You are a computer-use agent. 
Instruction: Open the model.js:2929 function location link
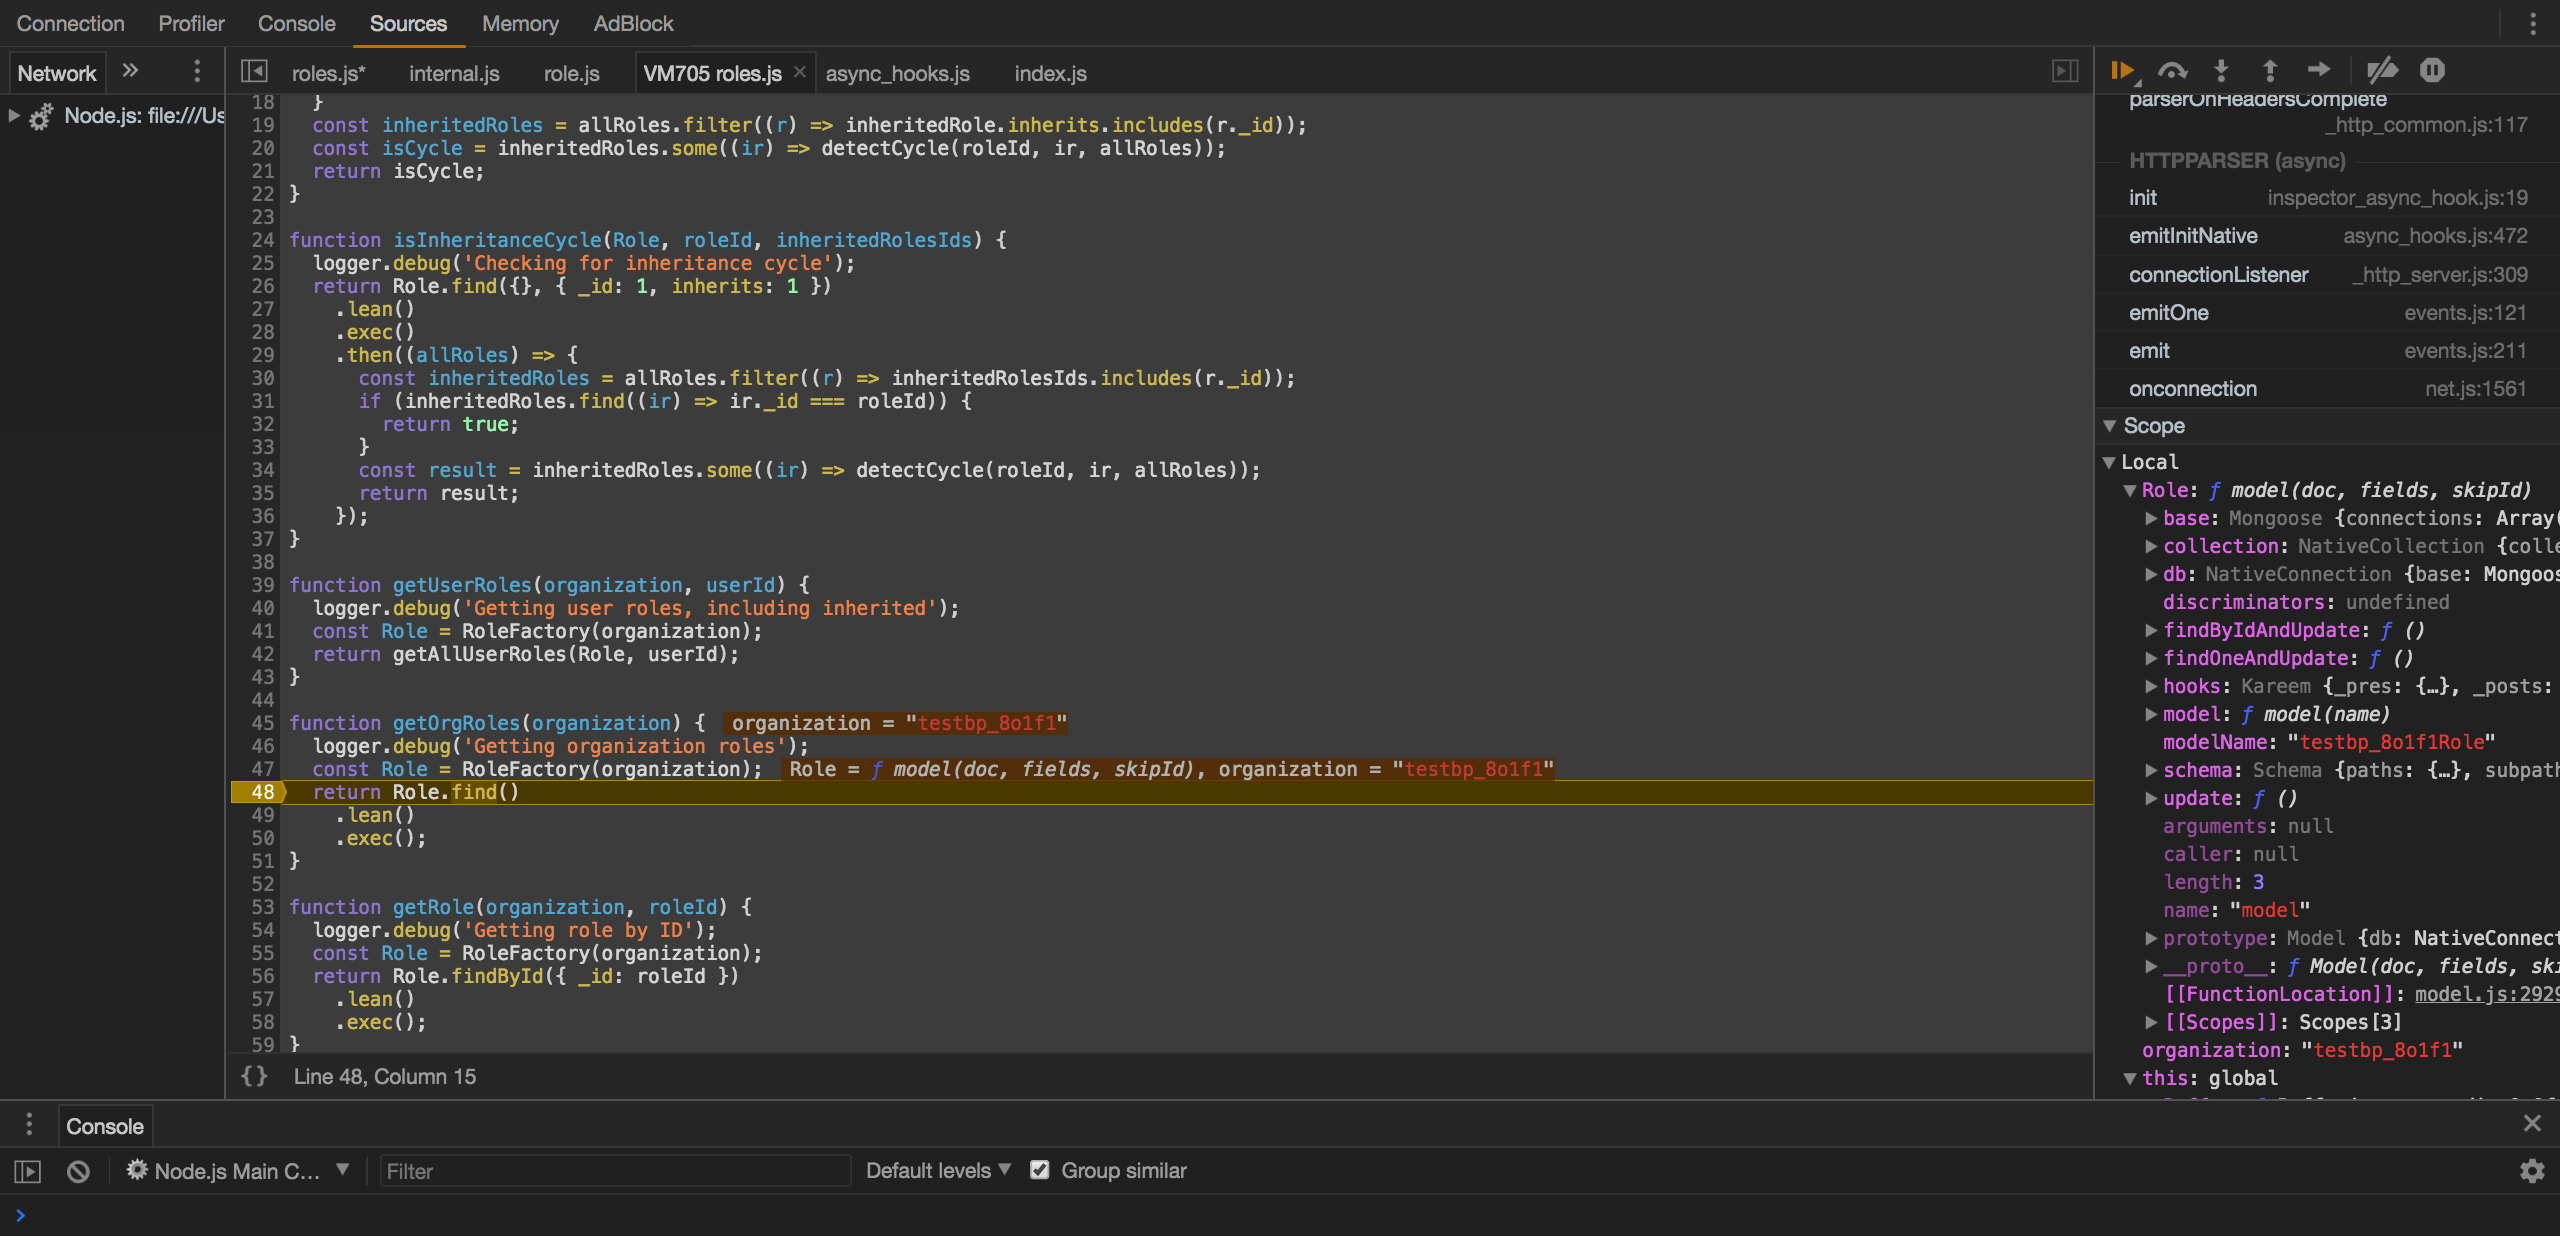click(x=2487, y=994)
